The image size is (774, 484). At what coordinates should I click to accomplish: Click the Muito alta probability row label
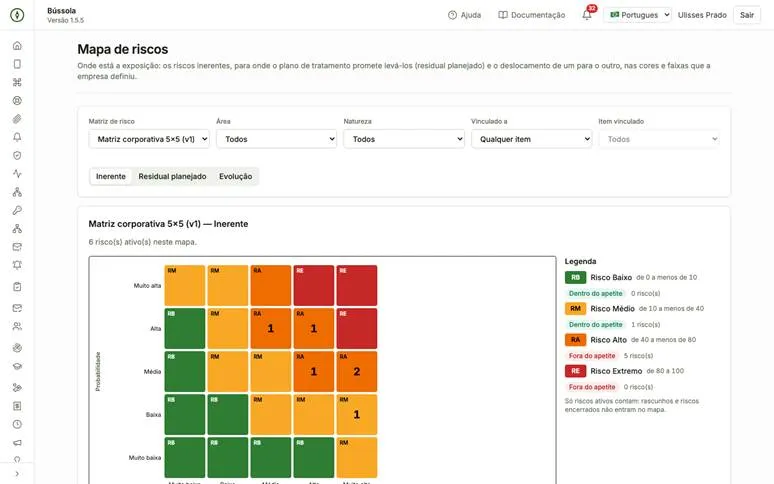147,286
